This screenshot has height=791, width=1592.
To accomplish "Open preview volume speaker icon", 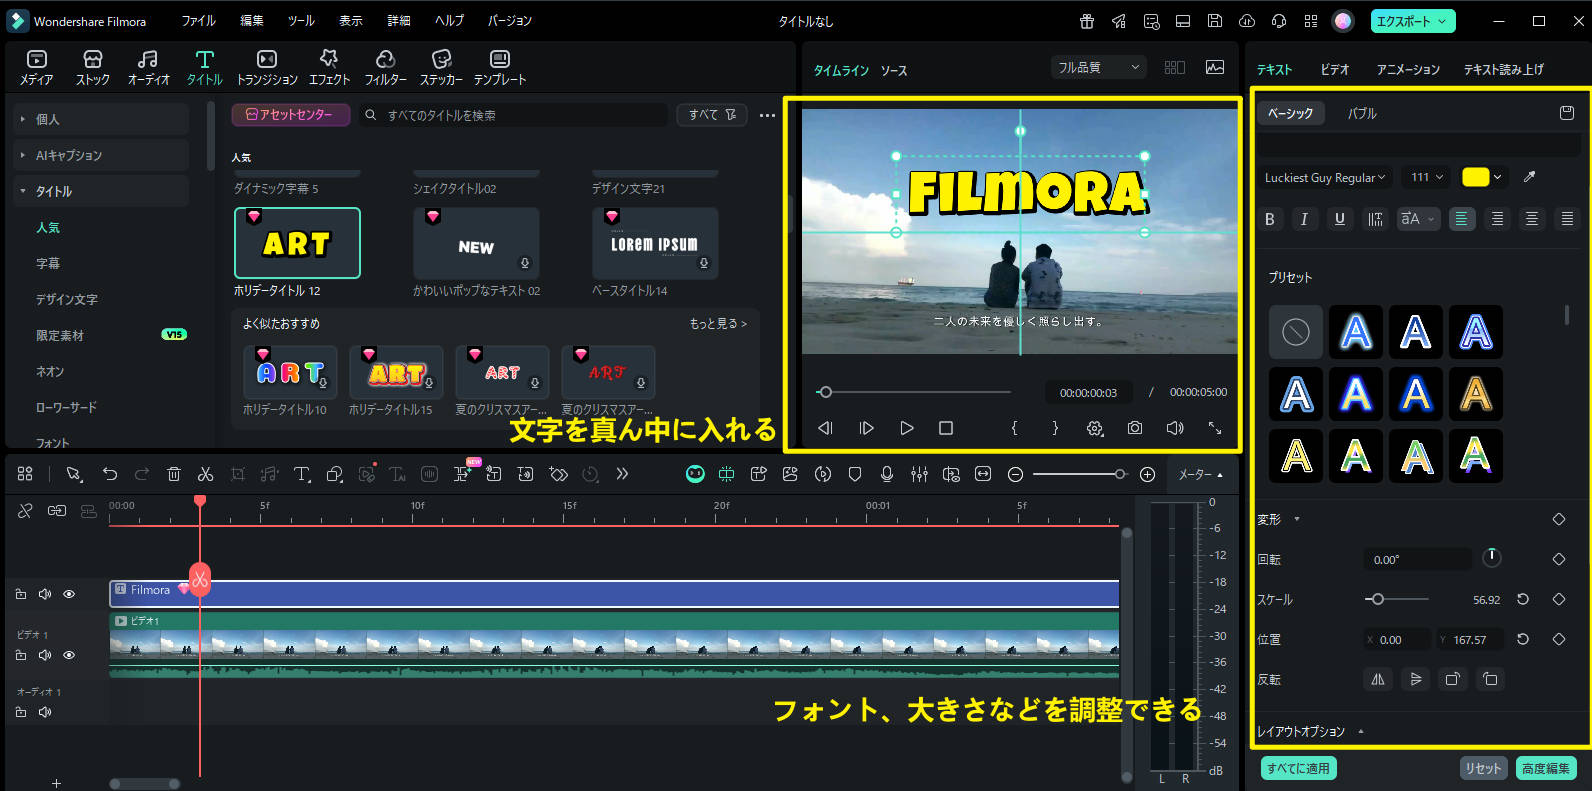I will [x=1175, y=428].
